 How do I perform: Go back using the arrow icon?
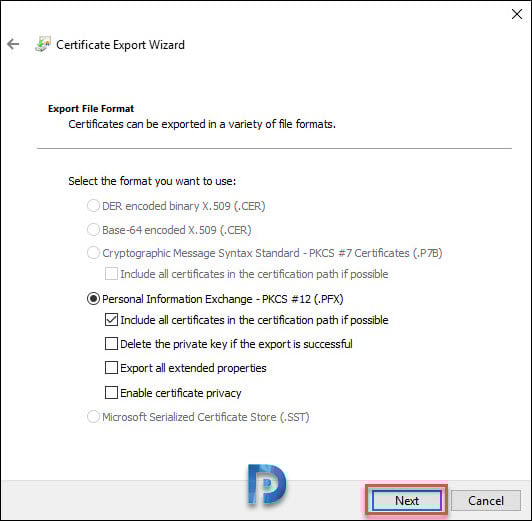pyautogui.click(x=13, y=44)
